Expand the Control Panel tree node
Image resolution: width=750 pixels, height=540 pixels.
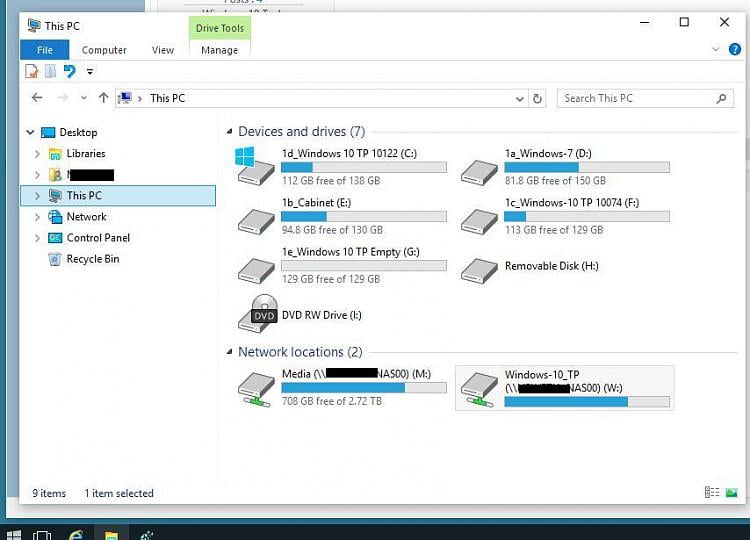coord(37,238)
